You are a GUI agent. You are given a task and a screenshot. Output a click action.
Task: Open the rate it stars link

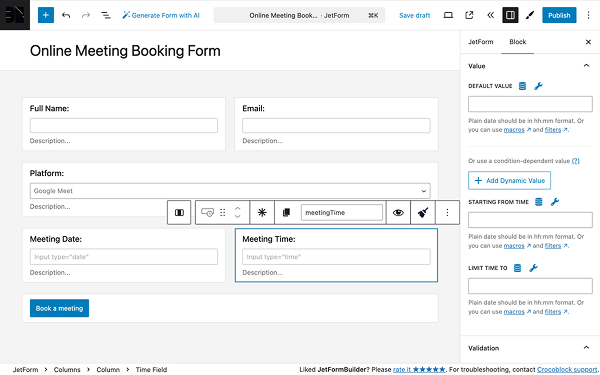coord(419,370)
